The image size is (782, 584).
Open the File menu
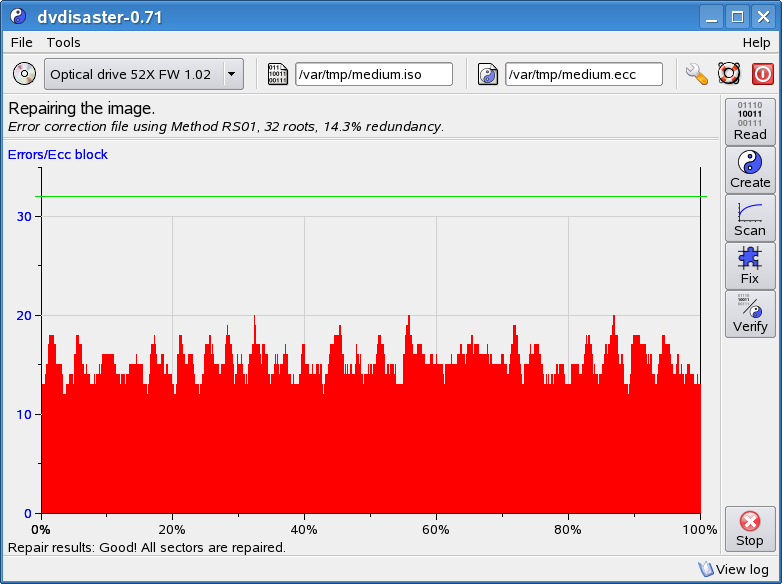pyautogui.click(x=21, y=42)
